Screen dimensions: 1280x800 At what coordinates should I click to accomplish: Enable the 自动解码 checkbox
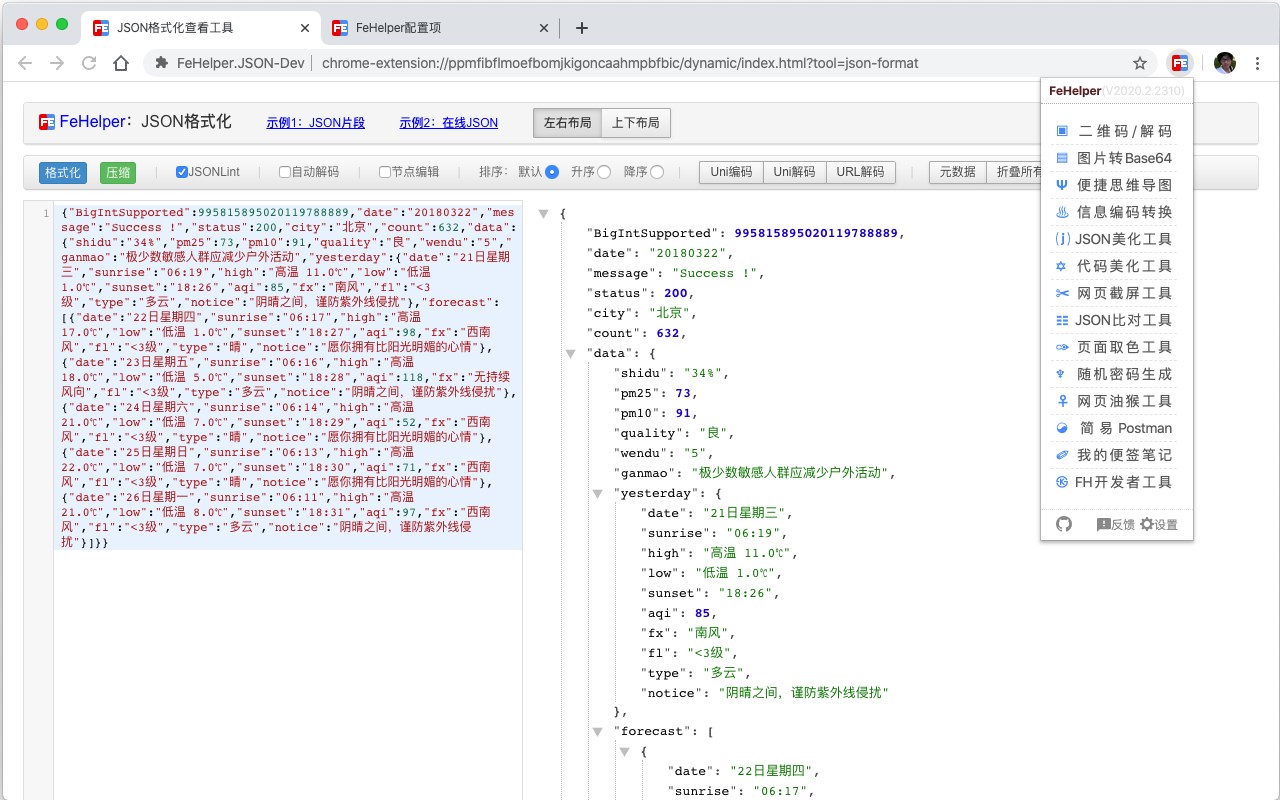[285, 172]
